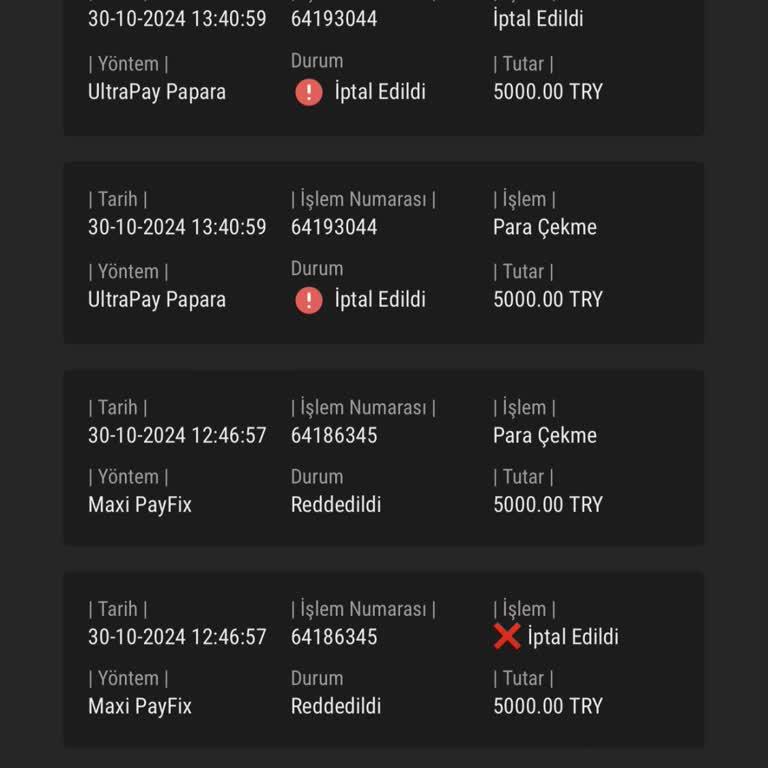The image size is (768, 768).
Task: Click the Reddedildi status in the Maxi PayFix Para Çekme card
Action: coord(336,505)
